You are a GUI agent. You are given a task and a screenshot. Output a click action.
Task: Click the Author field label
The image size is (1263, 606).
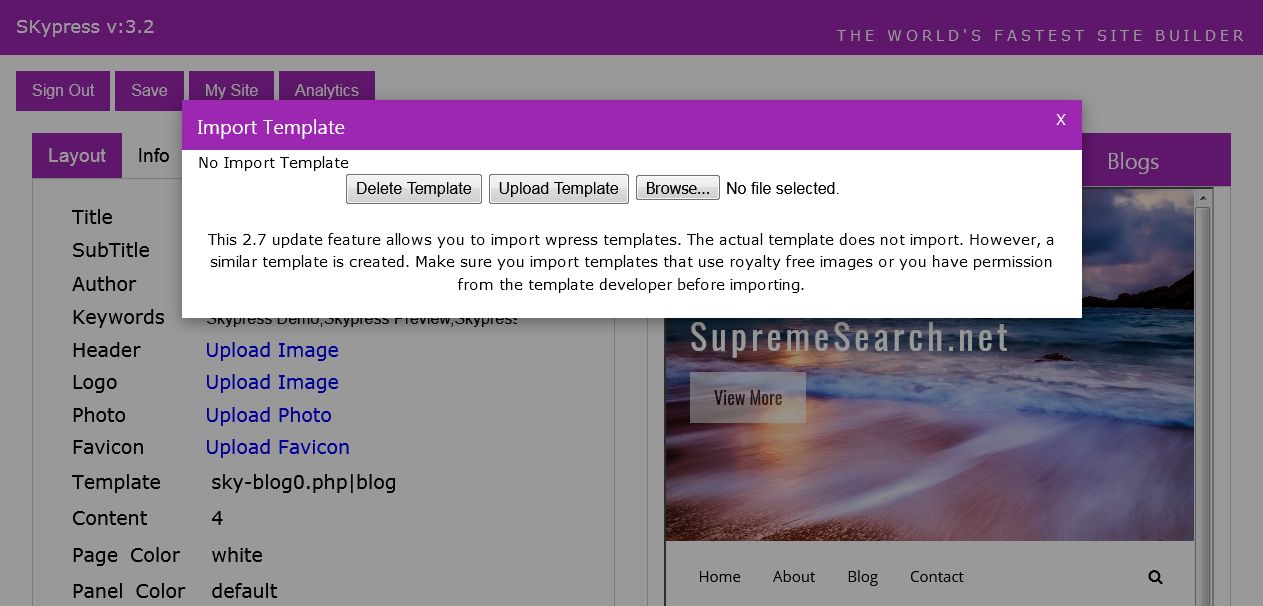(x=104, y=284)
